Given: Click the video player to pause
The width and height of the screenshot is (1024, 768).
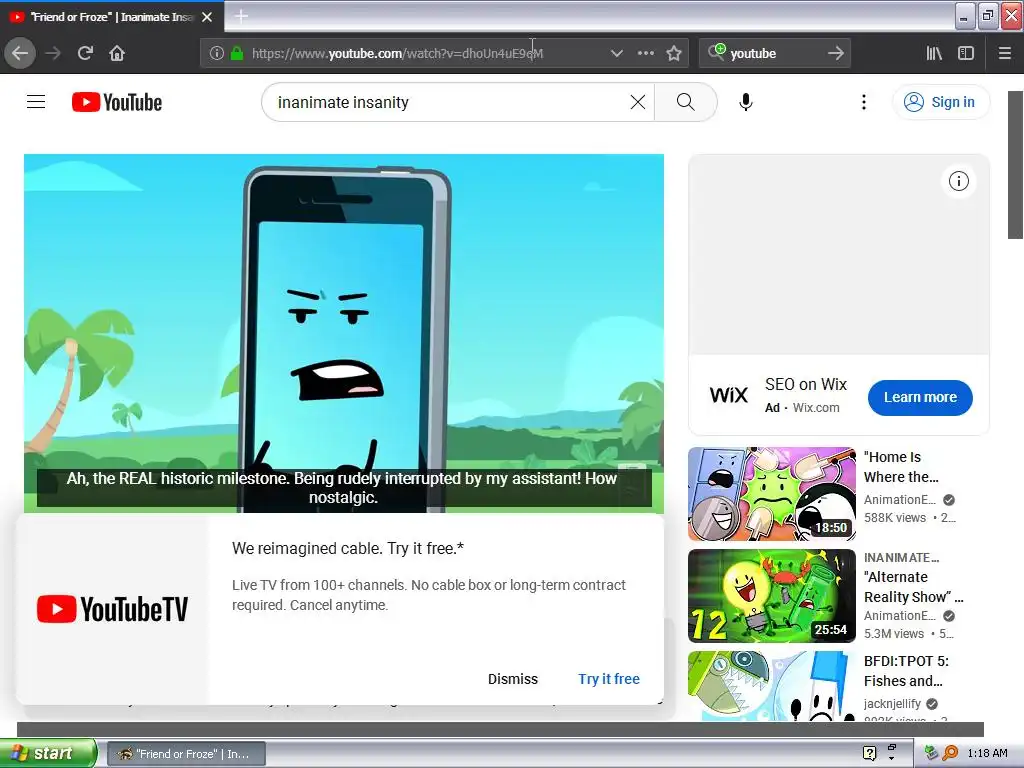Looking at the screenshot, I should (344, 333).
